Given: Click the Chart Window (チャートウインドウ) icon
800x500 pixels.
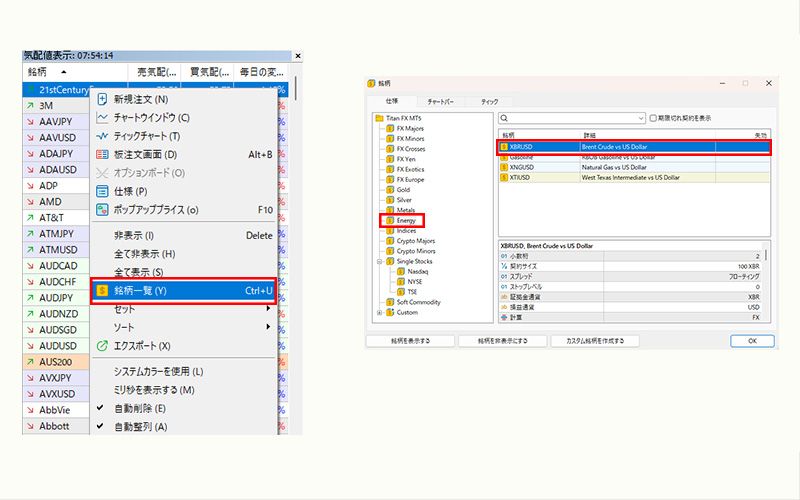Looking at the screenshot, I should pos(102,118).
